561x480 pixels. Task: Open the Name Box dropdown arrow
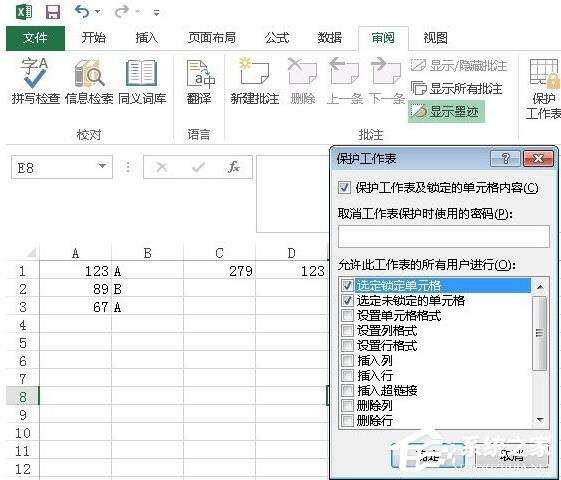(102, 166)
